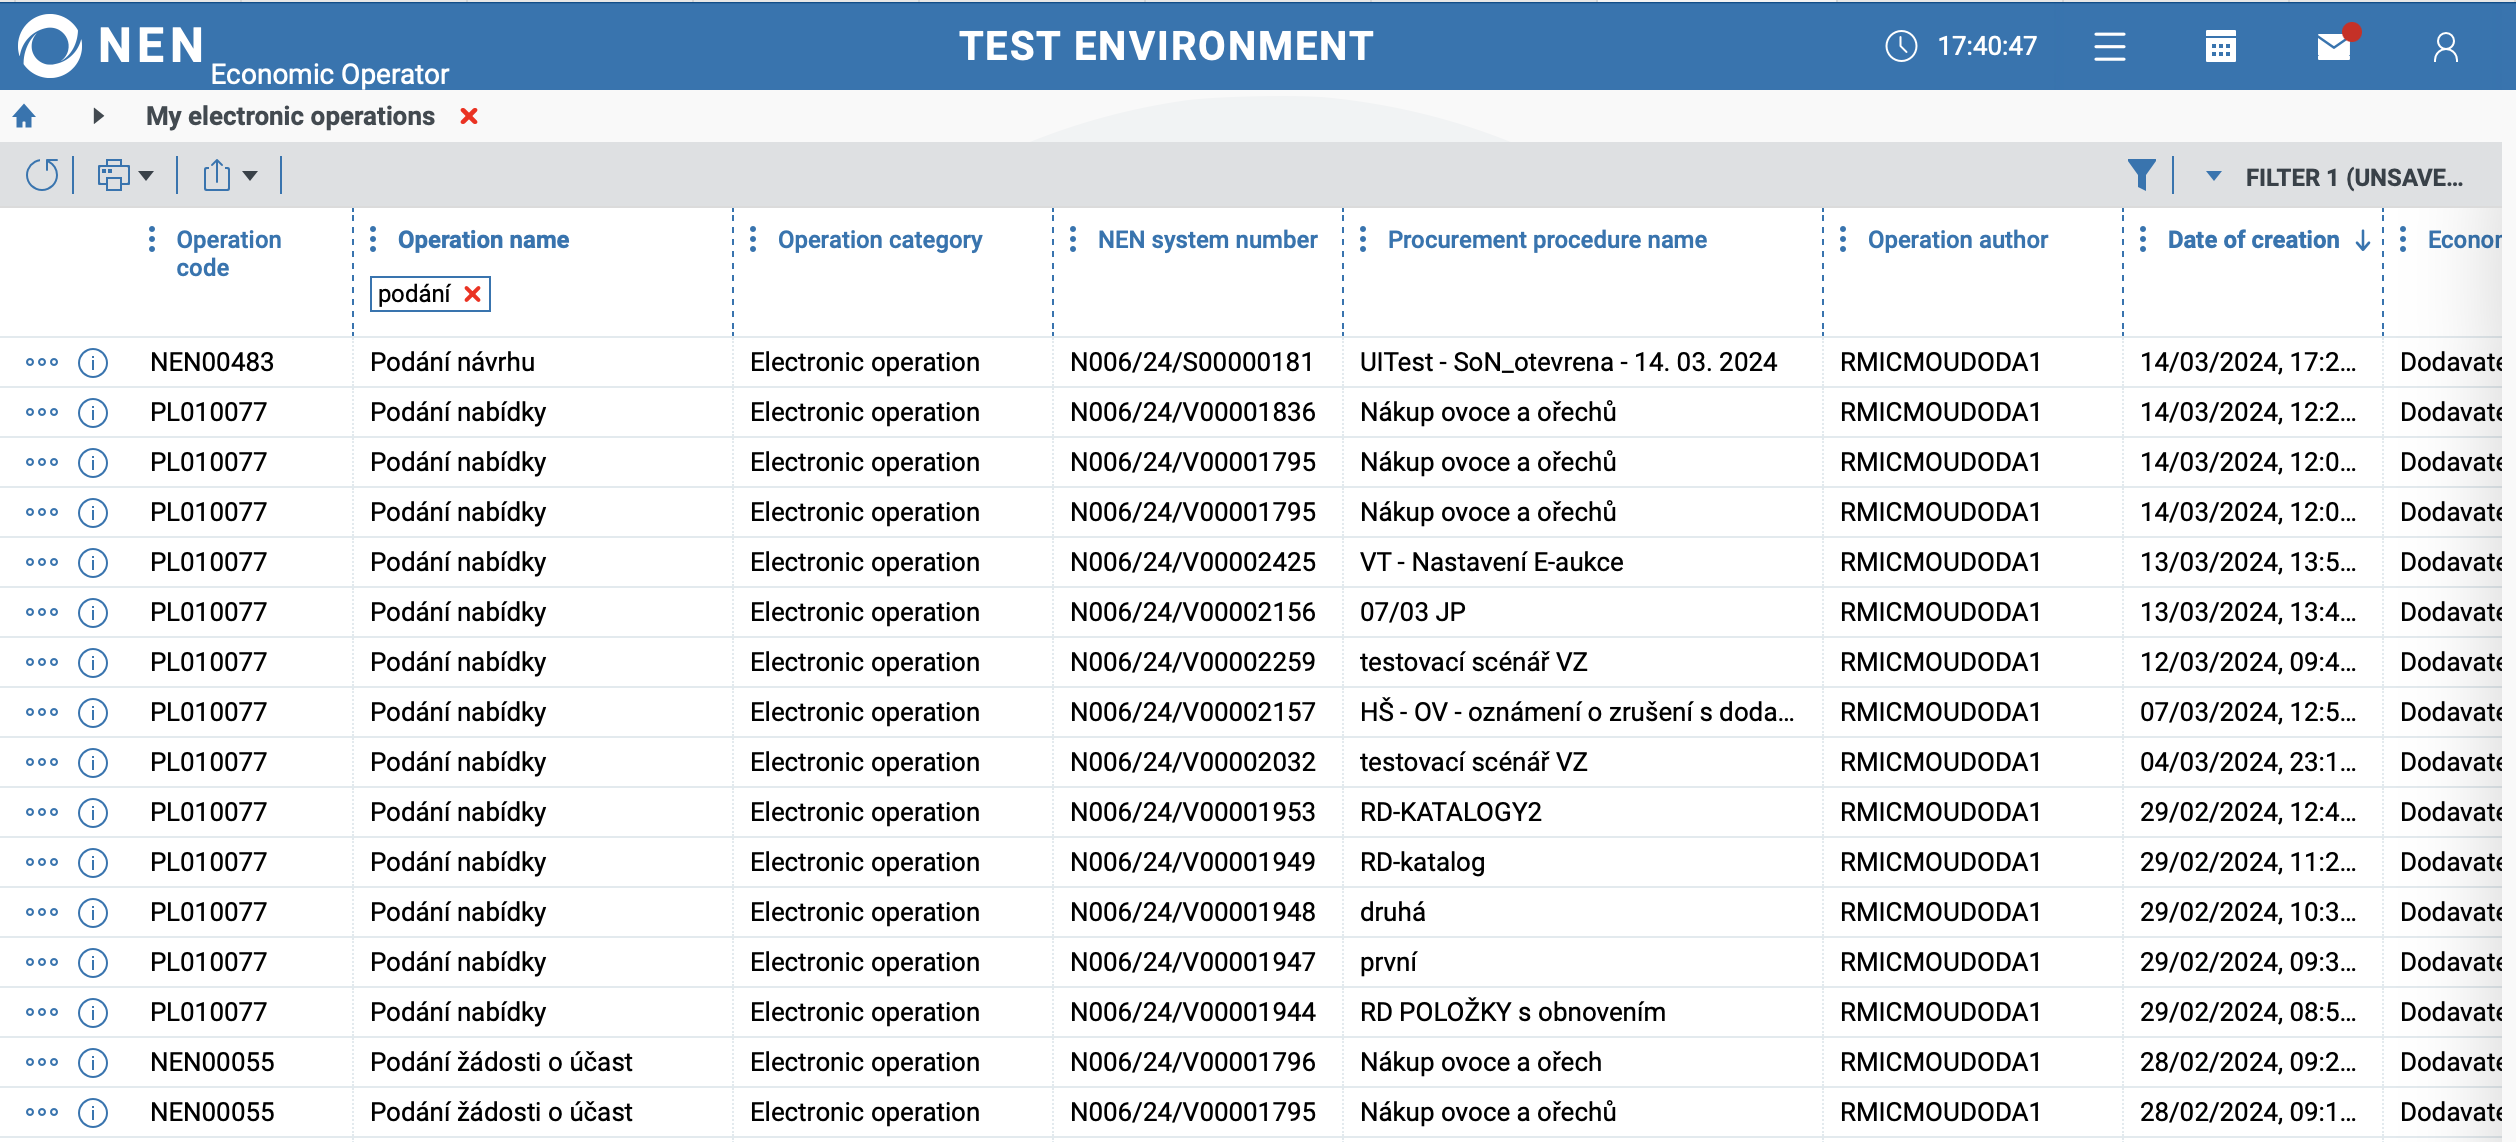
Task: Click the Procurement procedure name header
Action: 1546,240
